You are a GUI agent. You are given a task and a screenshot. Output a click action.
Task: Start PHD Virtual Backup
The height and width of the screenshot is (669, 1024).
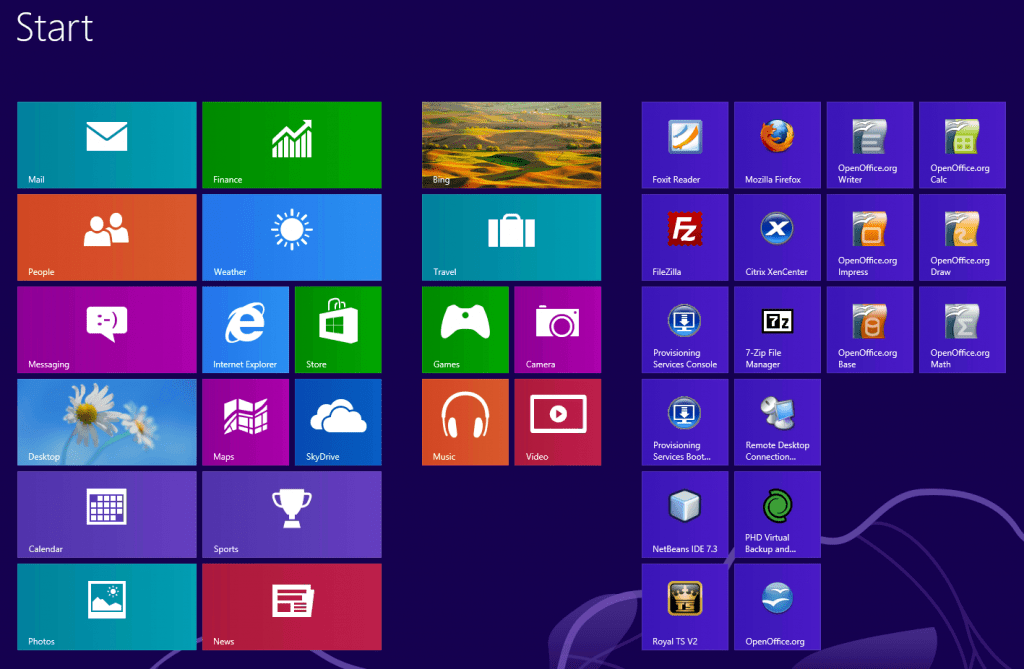click(x=777, y=514)
